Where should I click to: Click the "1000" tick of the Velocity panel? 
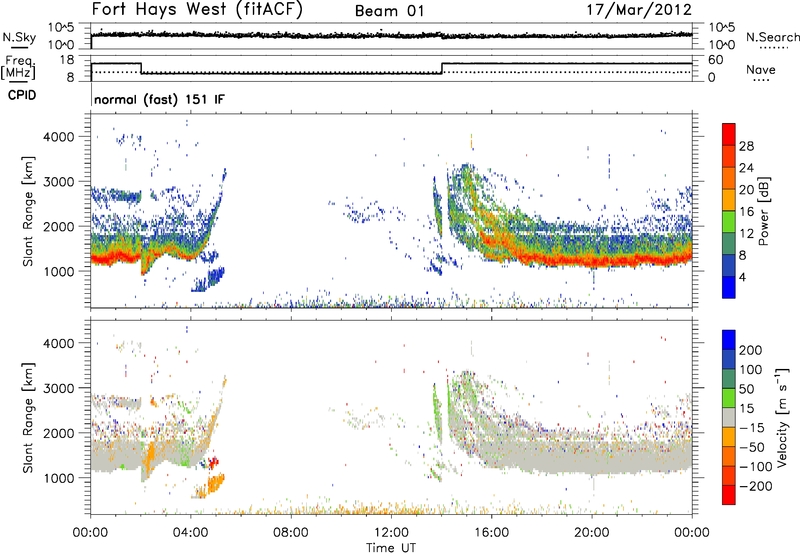tap(58, 478)
